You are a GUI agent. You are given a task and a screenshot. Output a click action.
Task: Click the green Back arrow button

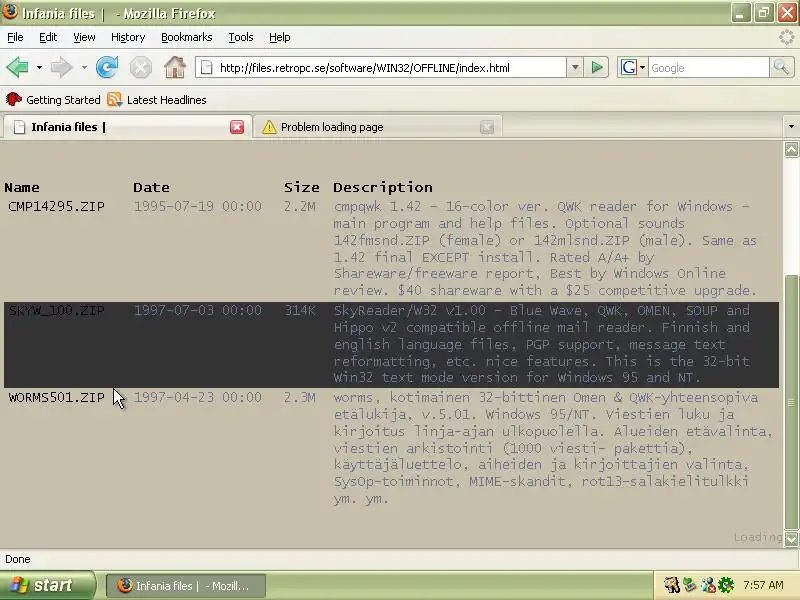17,67
